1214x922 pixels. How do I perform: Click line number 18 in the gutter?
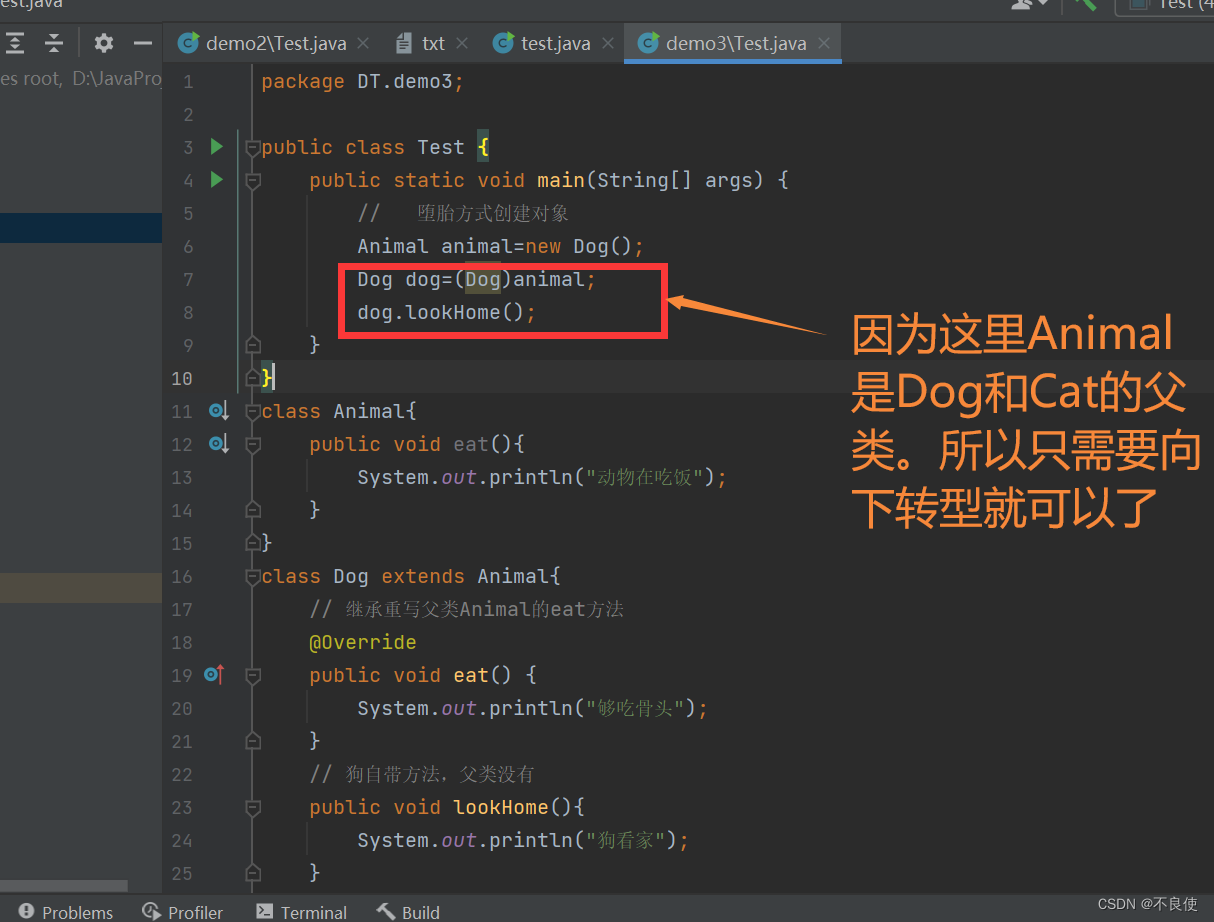[182, 643]
